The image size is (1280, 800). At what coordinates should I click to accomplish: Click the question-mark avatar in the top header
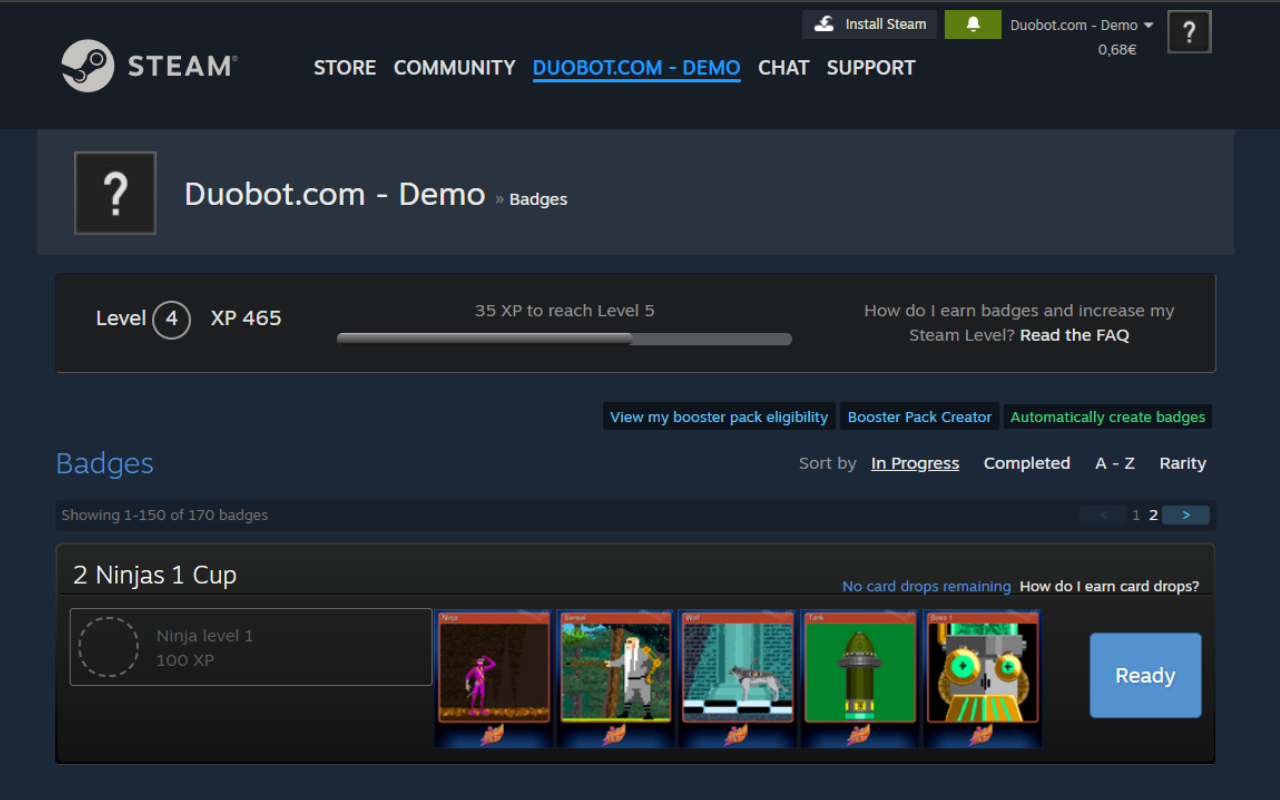point(1189,32)
